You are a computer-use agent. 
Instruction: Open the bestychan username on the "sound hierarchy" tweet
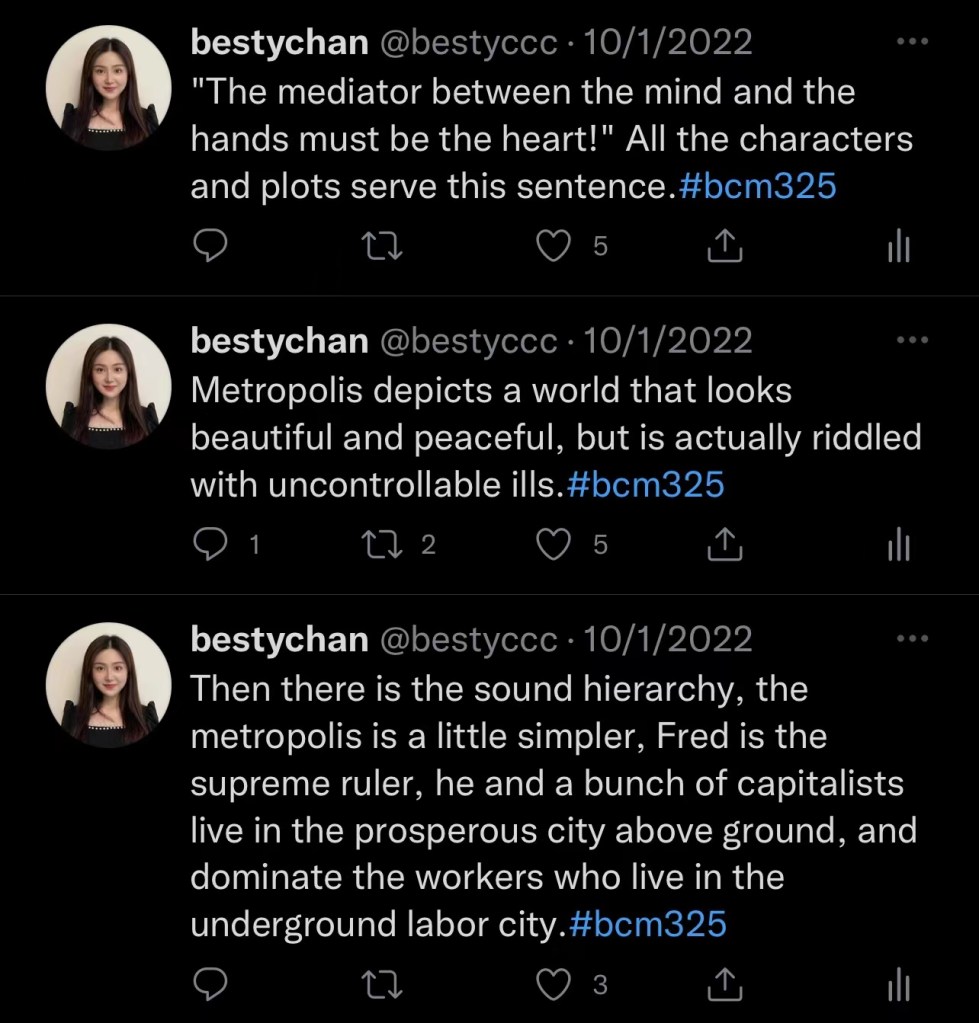click(279, 640)
